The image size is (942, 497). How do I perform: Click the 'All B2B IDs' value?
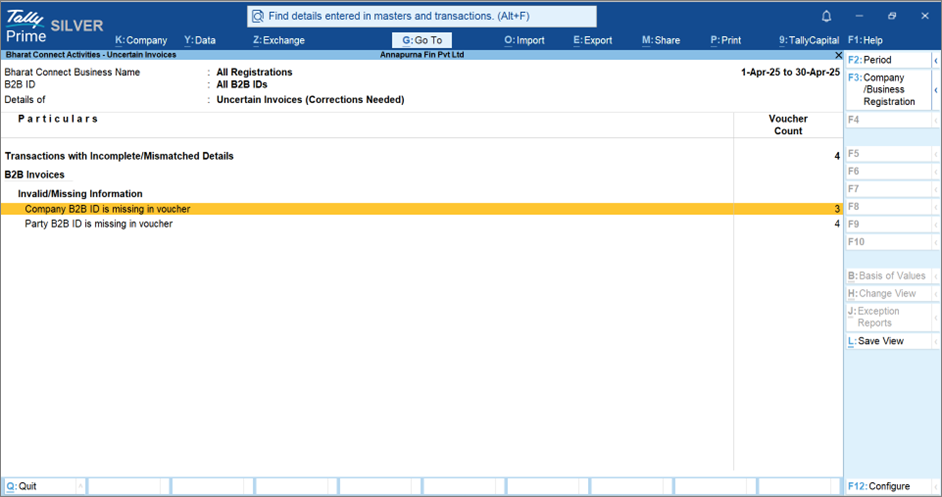[x=242, y=85]
